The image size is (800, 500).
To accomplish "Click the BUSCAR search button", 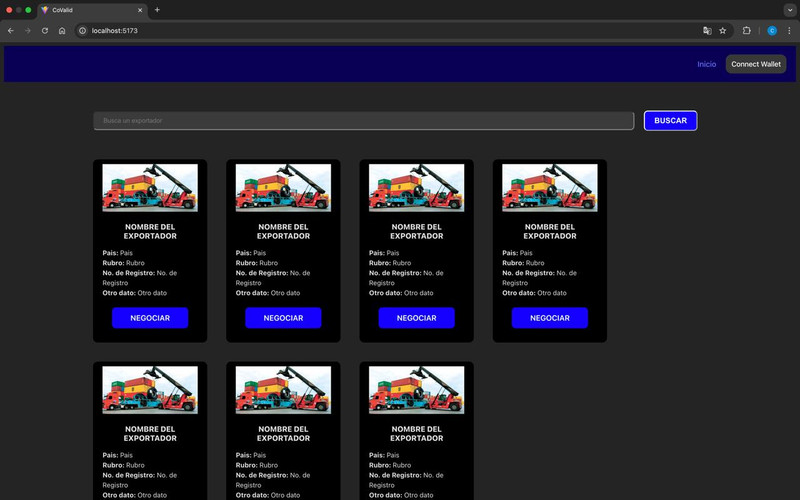I will coord(670,120).
